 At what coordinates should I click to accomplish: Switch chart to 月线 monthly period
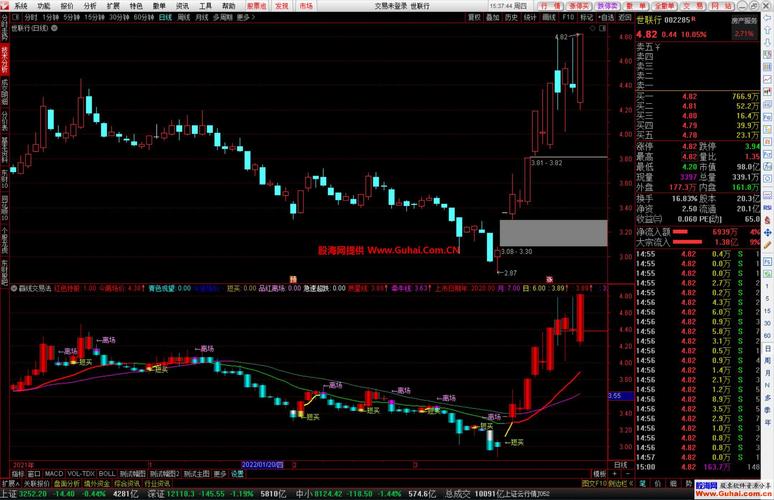[x=201, y=17]
